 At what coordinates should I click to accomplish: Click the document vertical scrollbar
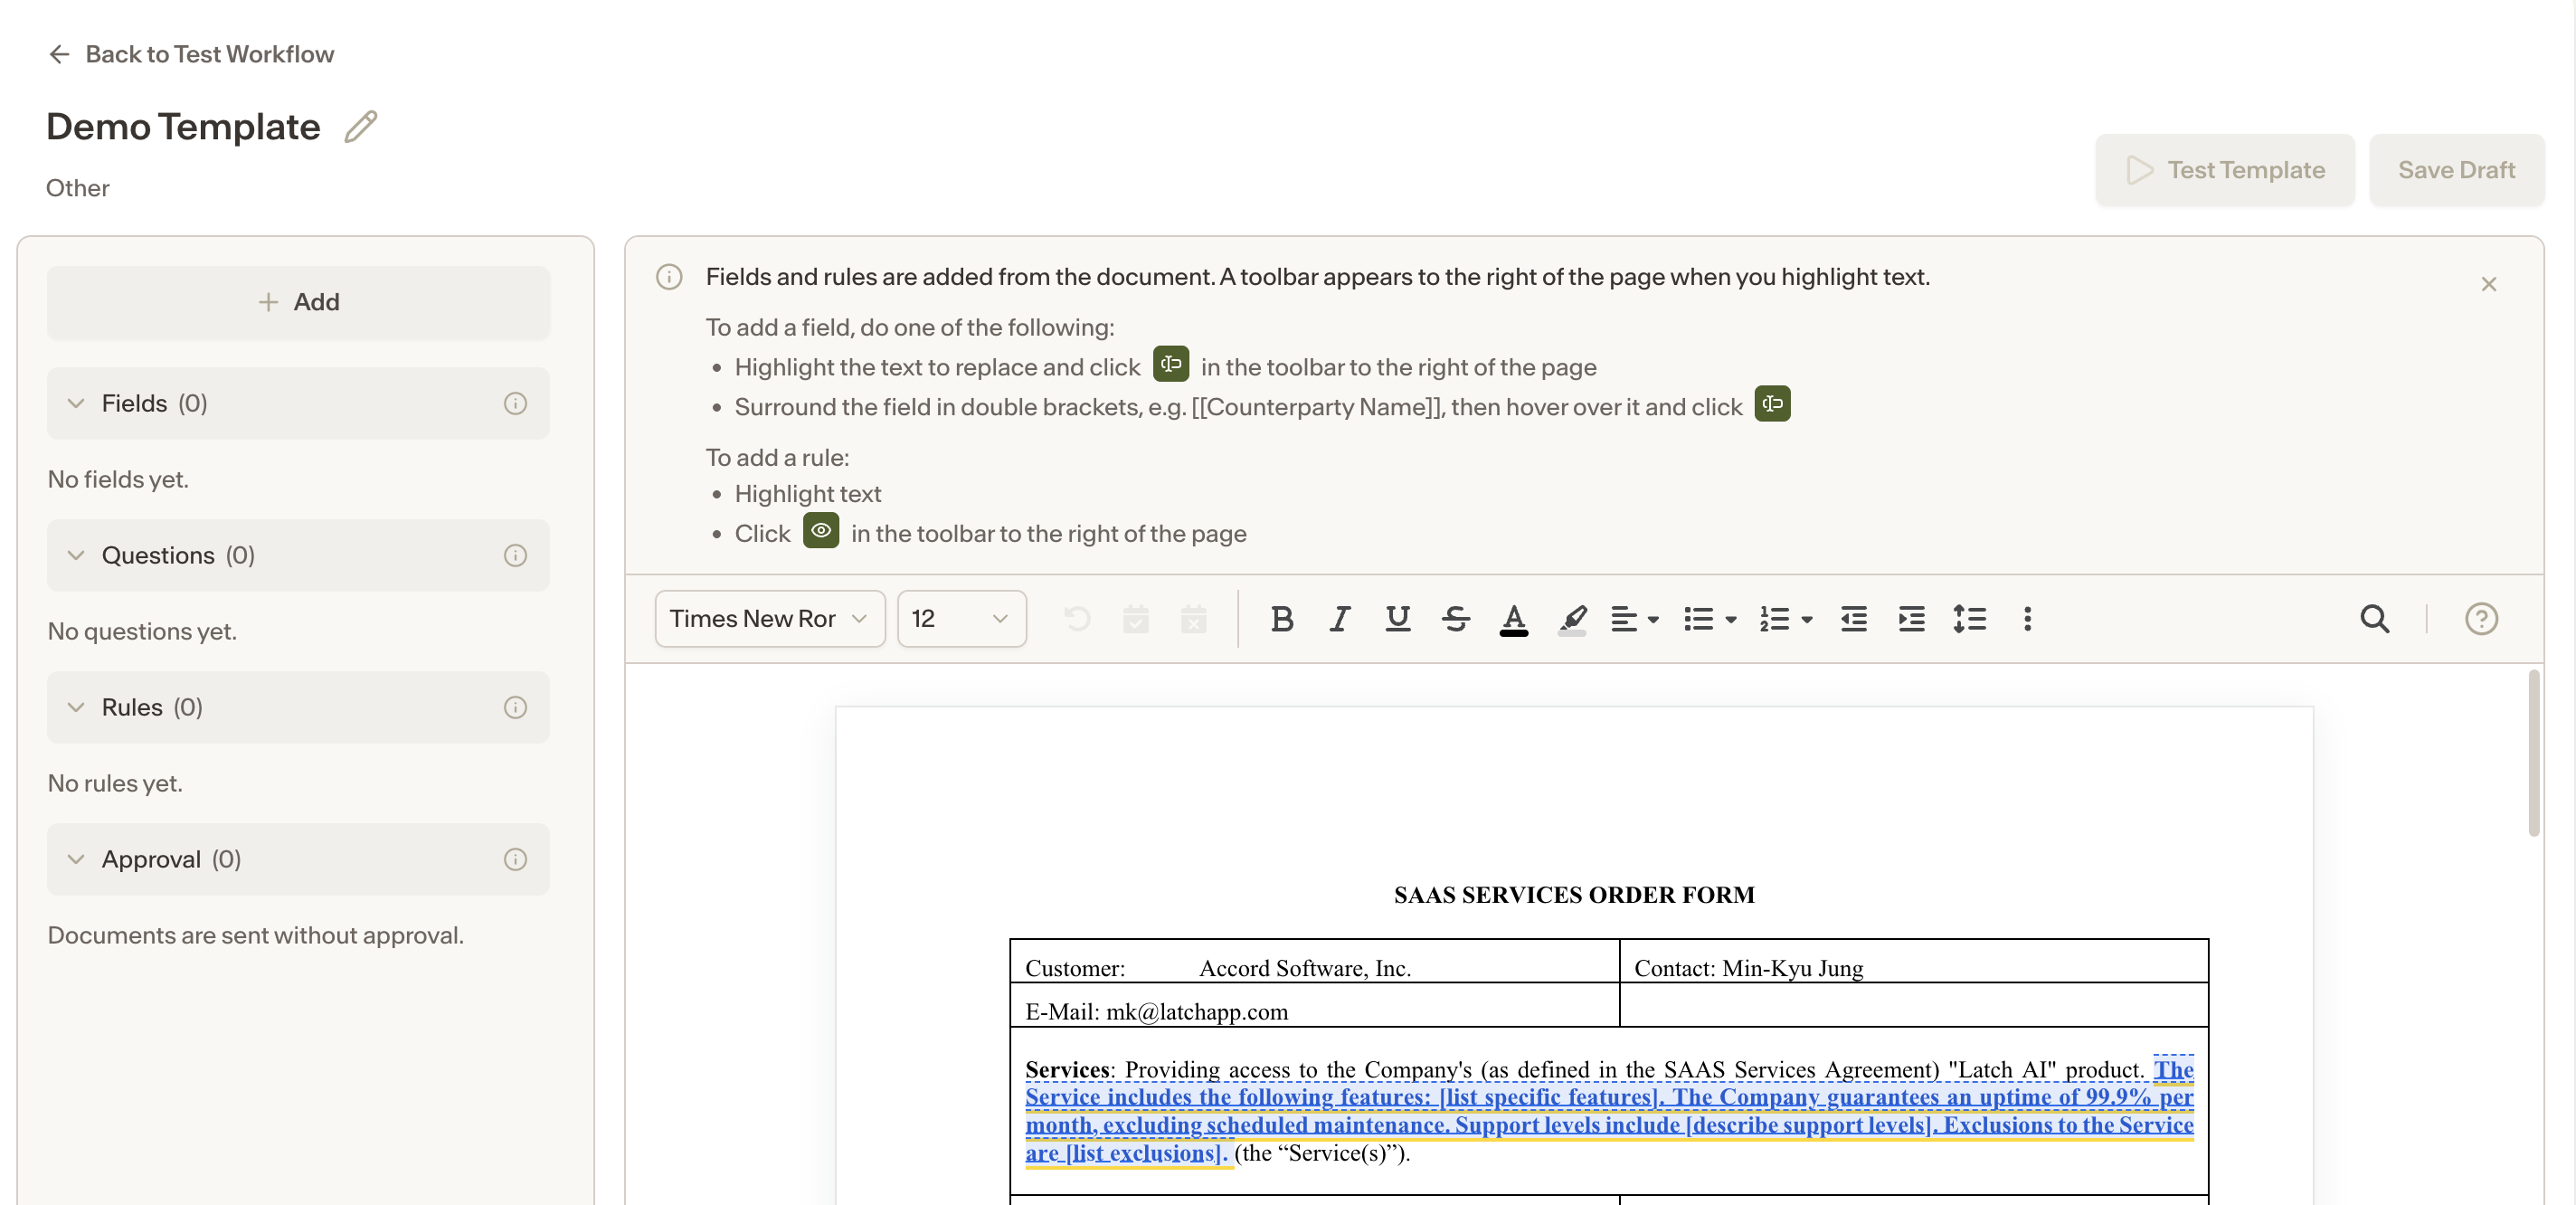[x=2533, y=753]
